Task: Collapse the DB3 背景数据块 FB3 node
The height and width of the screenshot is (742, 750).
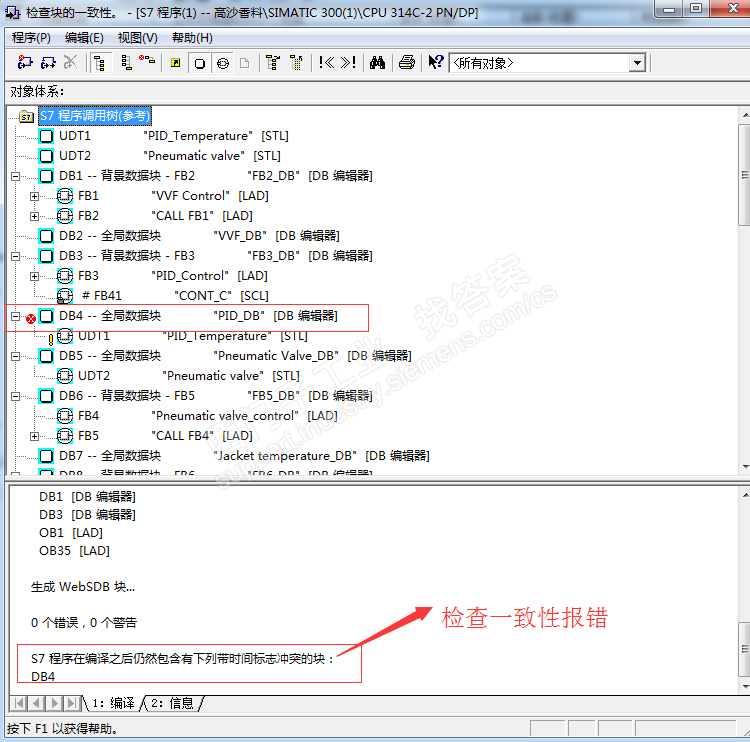Action: click(x=15, y=256)
